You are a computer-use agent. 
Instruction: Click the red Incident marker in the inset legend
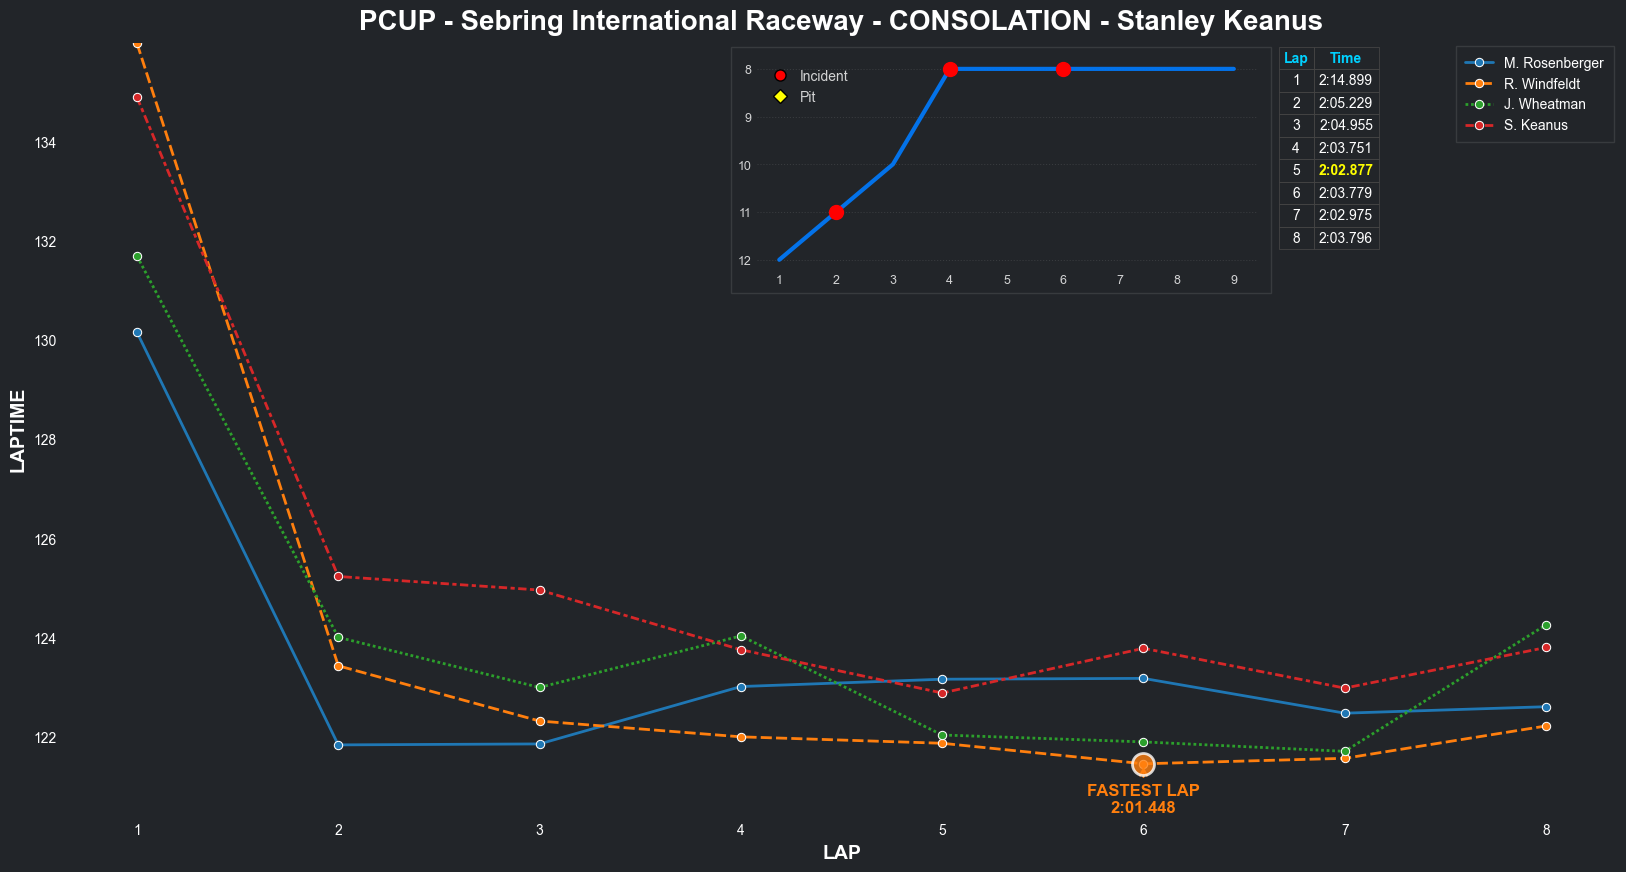[781, 76]
